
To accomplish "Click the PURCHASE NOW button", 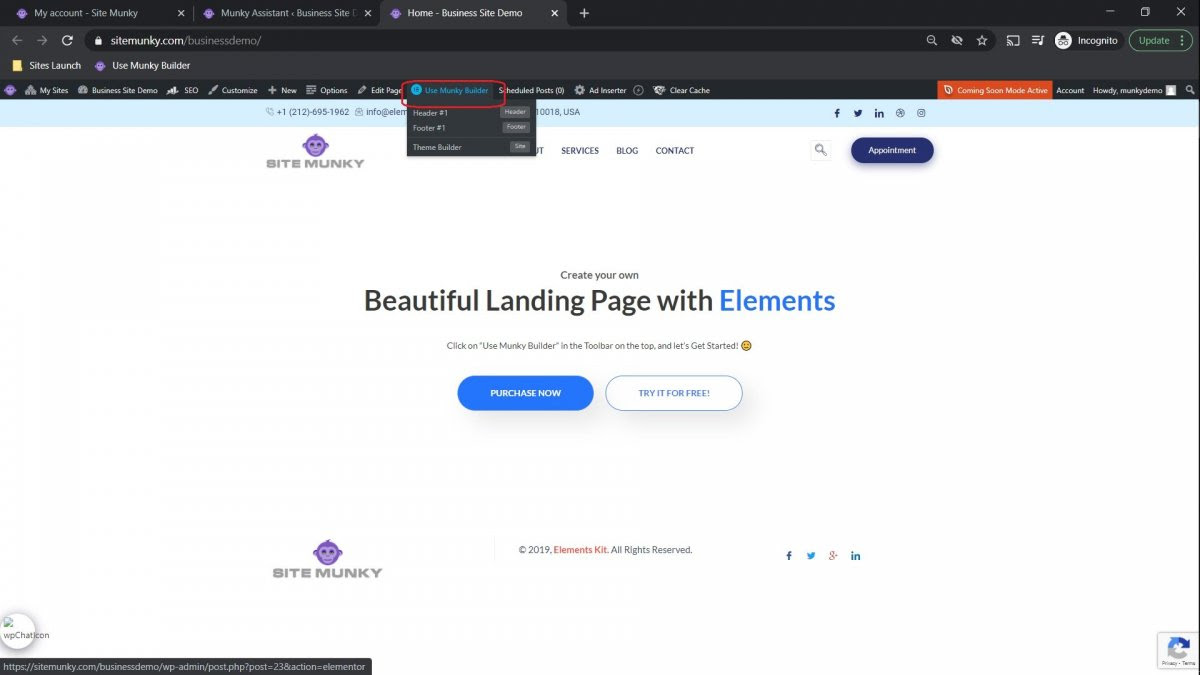I will tap(525, 393).
